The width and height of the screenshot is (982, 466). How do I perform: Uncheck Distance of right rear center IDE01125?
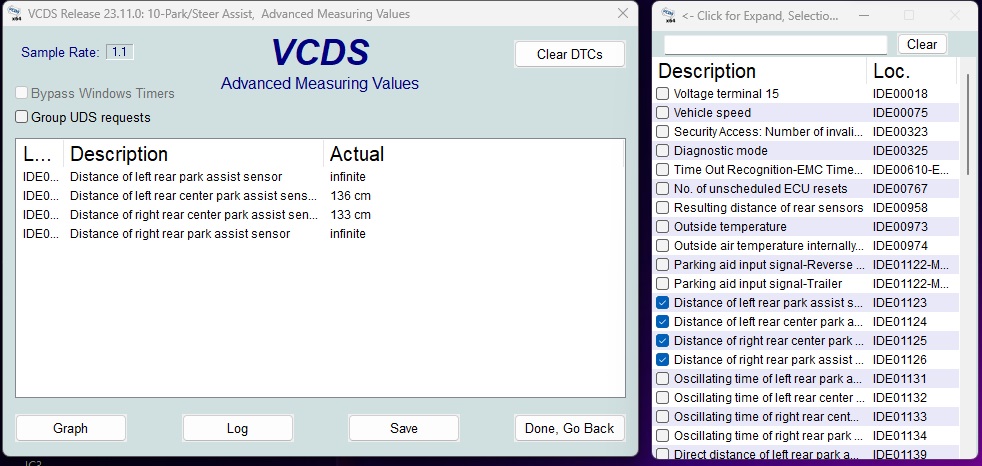663,341
